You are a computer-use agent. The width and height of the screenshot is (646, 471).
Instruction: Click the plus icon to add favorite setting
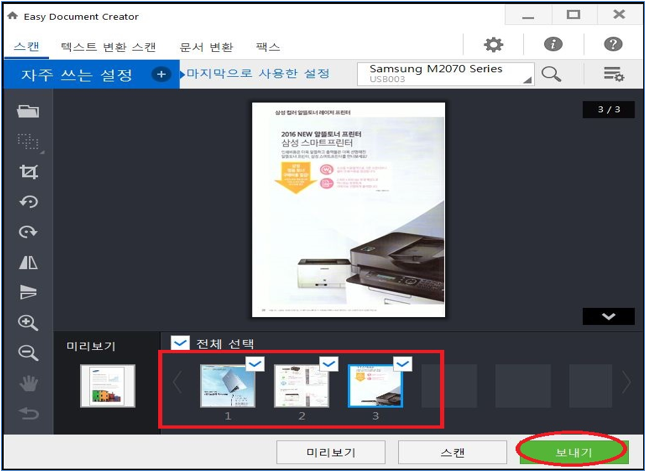[x=161, y=75]
